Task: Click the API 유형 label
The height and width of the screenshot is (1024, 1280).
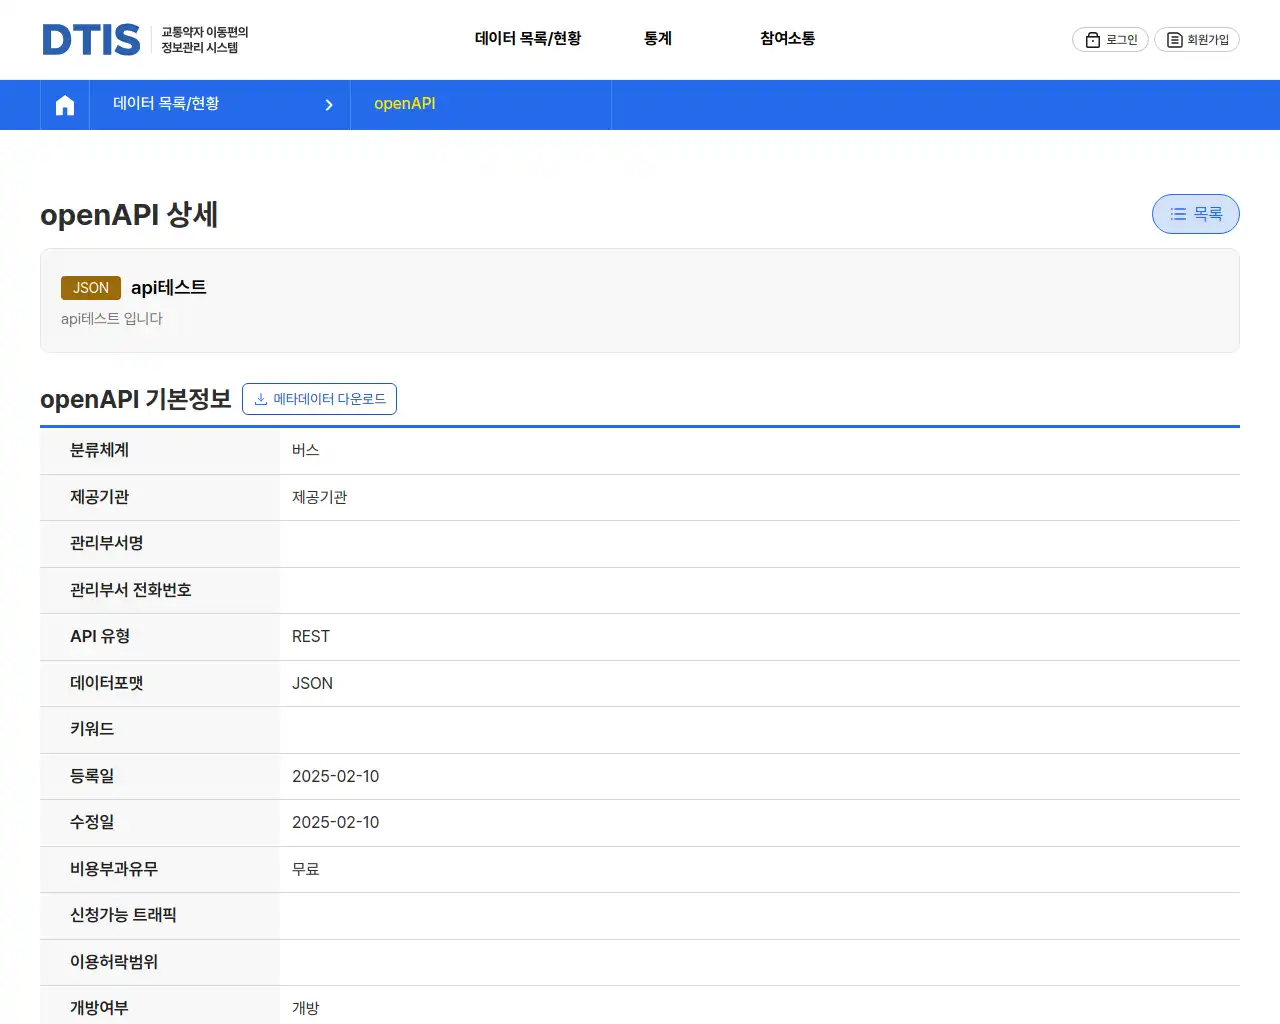Action: pos(100,637)
